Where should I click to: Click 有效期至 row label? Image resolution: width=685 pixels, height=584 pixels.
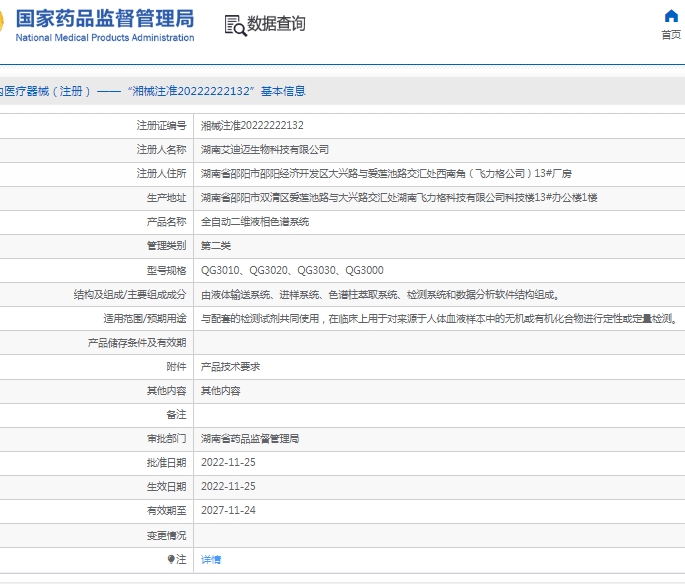(x=166, y=511)
